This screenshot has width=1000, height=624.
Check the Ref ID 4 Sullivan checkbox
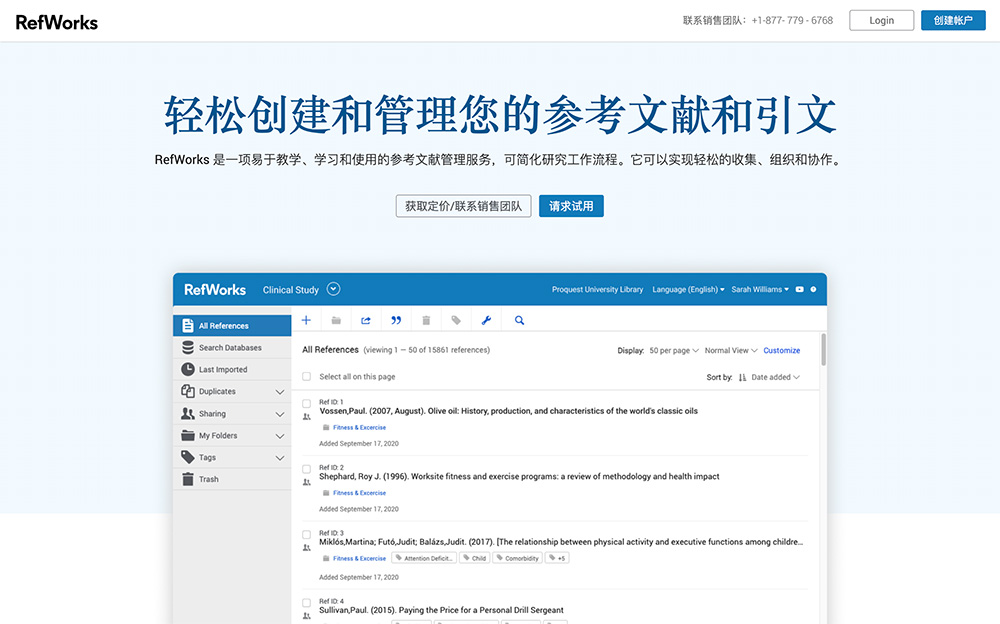coord(306,602)
